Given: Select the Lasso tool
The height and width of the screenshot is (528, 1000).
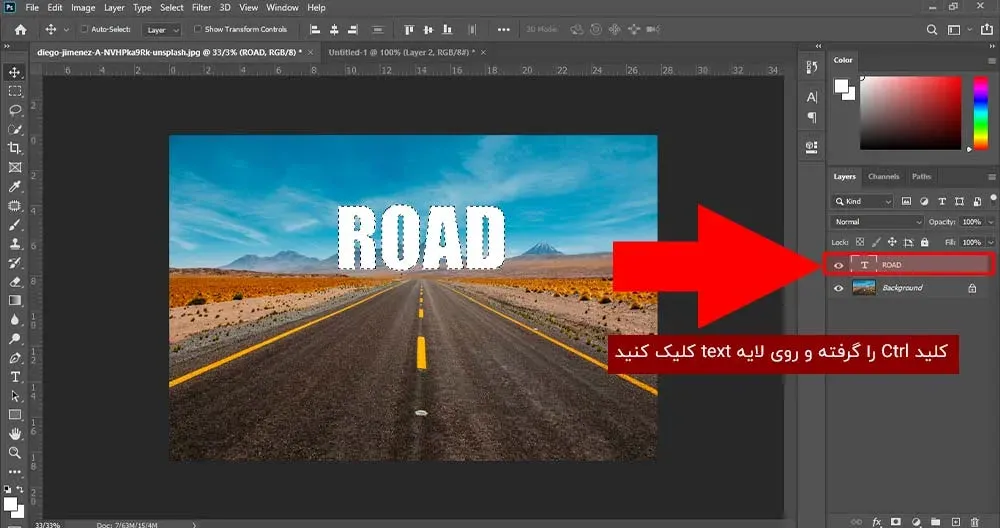Looking at the screenshot, I should click(15, 110).
